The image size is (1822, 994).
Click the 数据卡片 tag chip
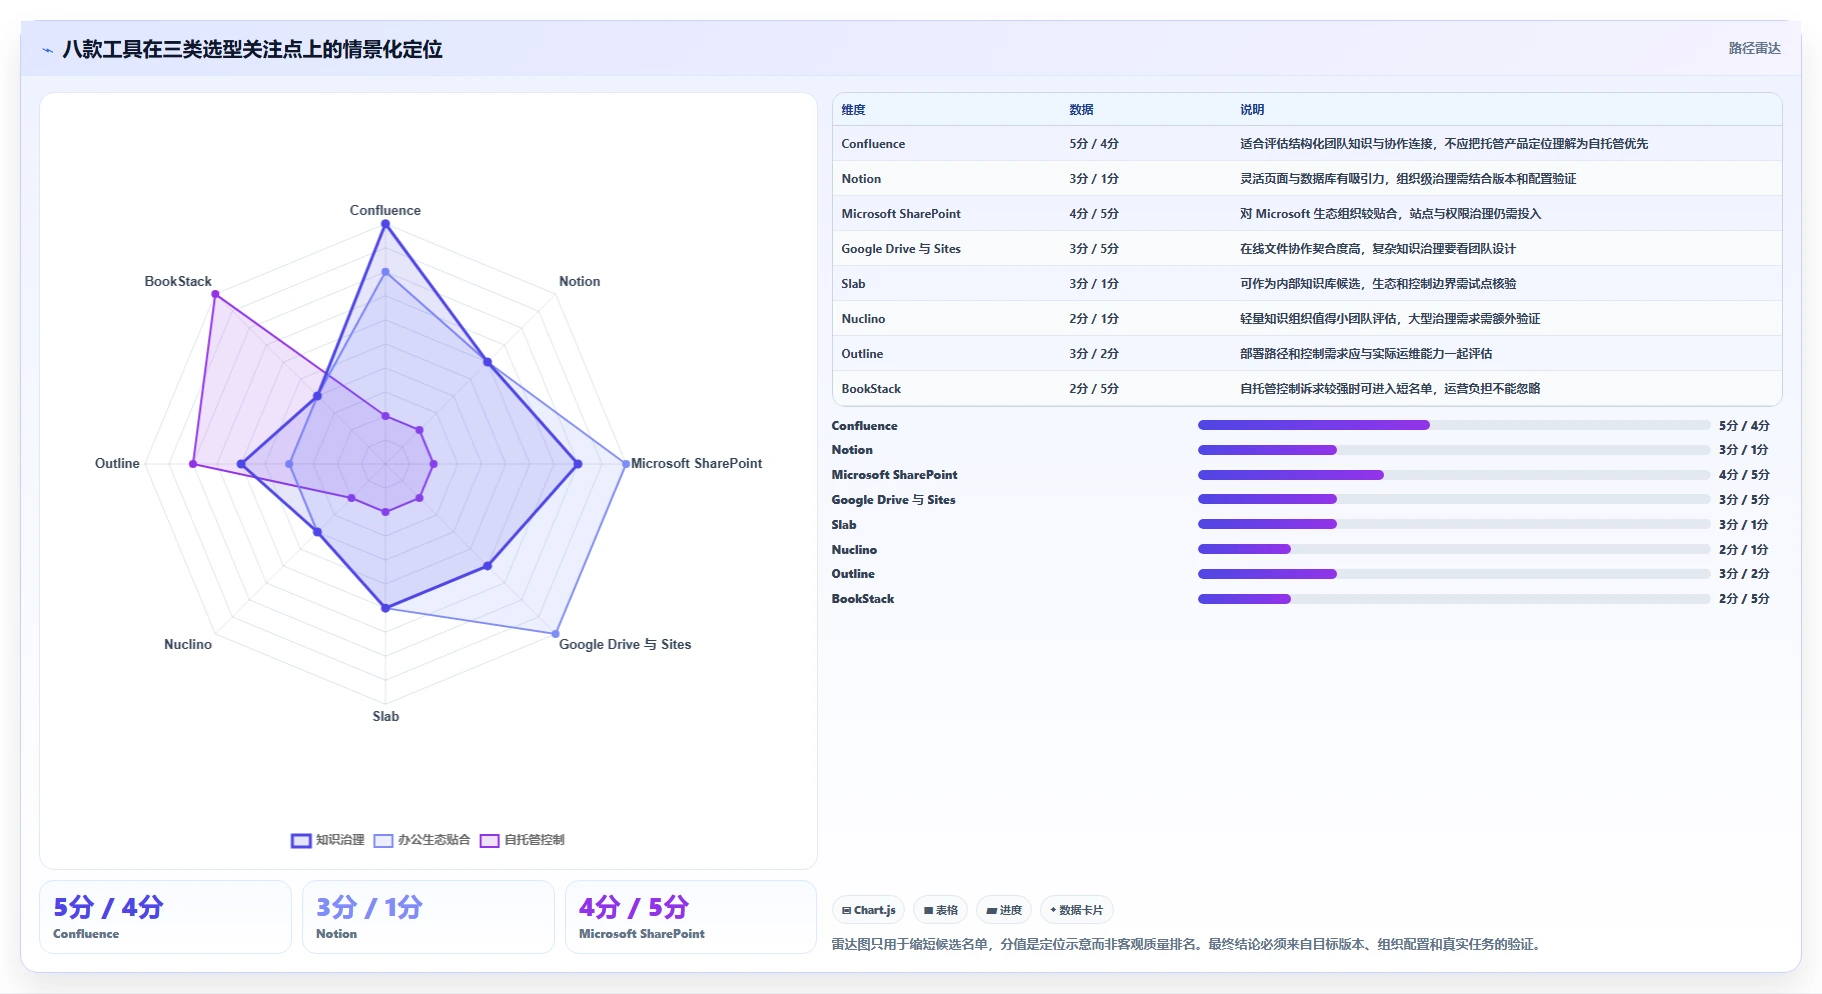pyautogui.click(x=1076, y=910)
